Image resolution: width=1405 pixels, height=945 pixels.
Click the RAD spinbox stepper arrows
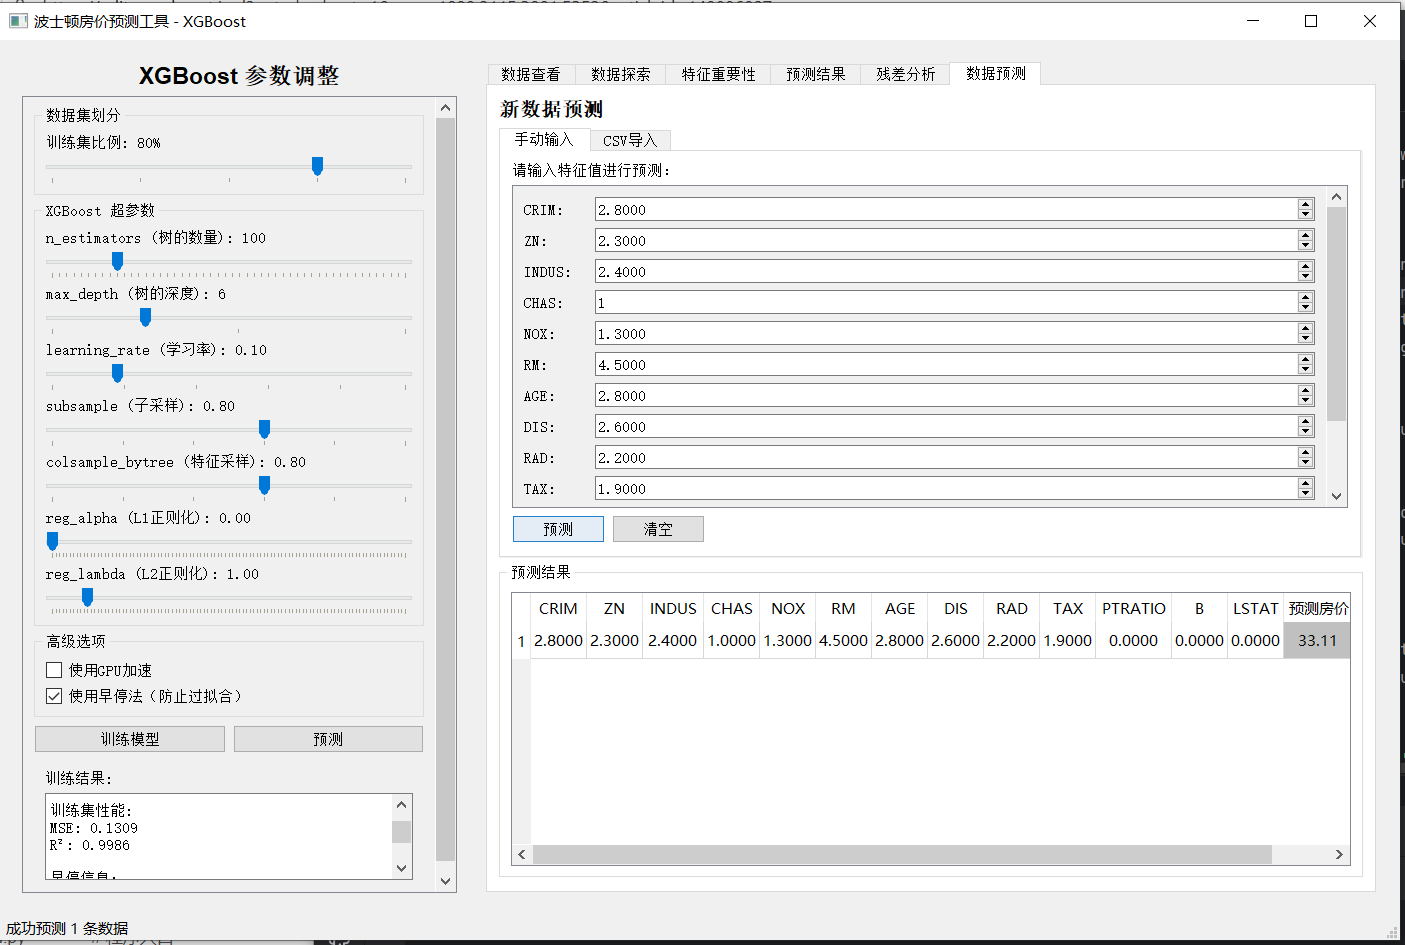tap(1305, 457)
